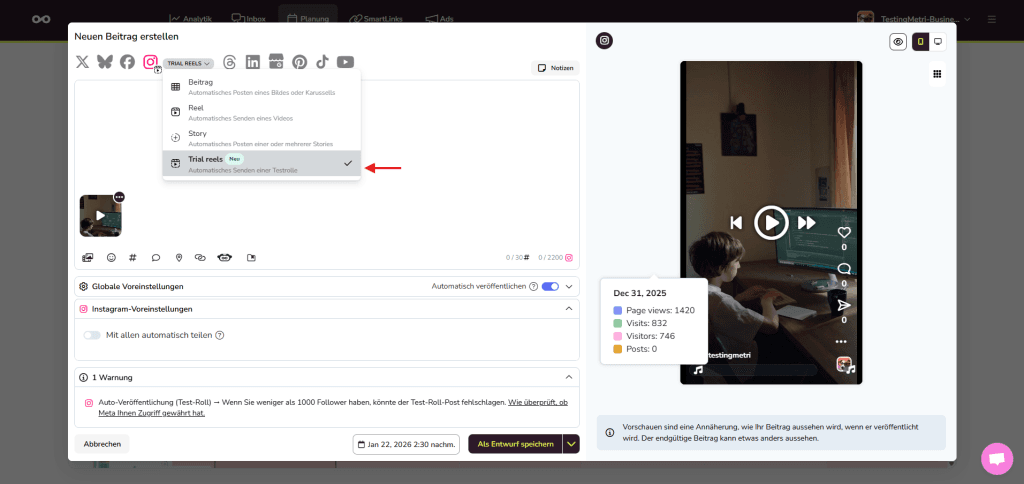Open the TestingMetri-Business account dropdown
The image size is (1024, 484).
pos(914,19)
